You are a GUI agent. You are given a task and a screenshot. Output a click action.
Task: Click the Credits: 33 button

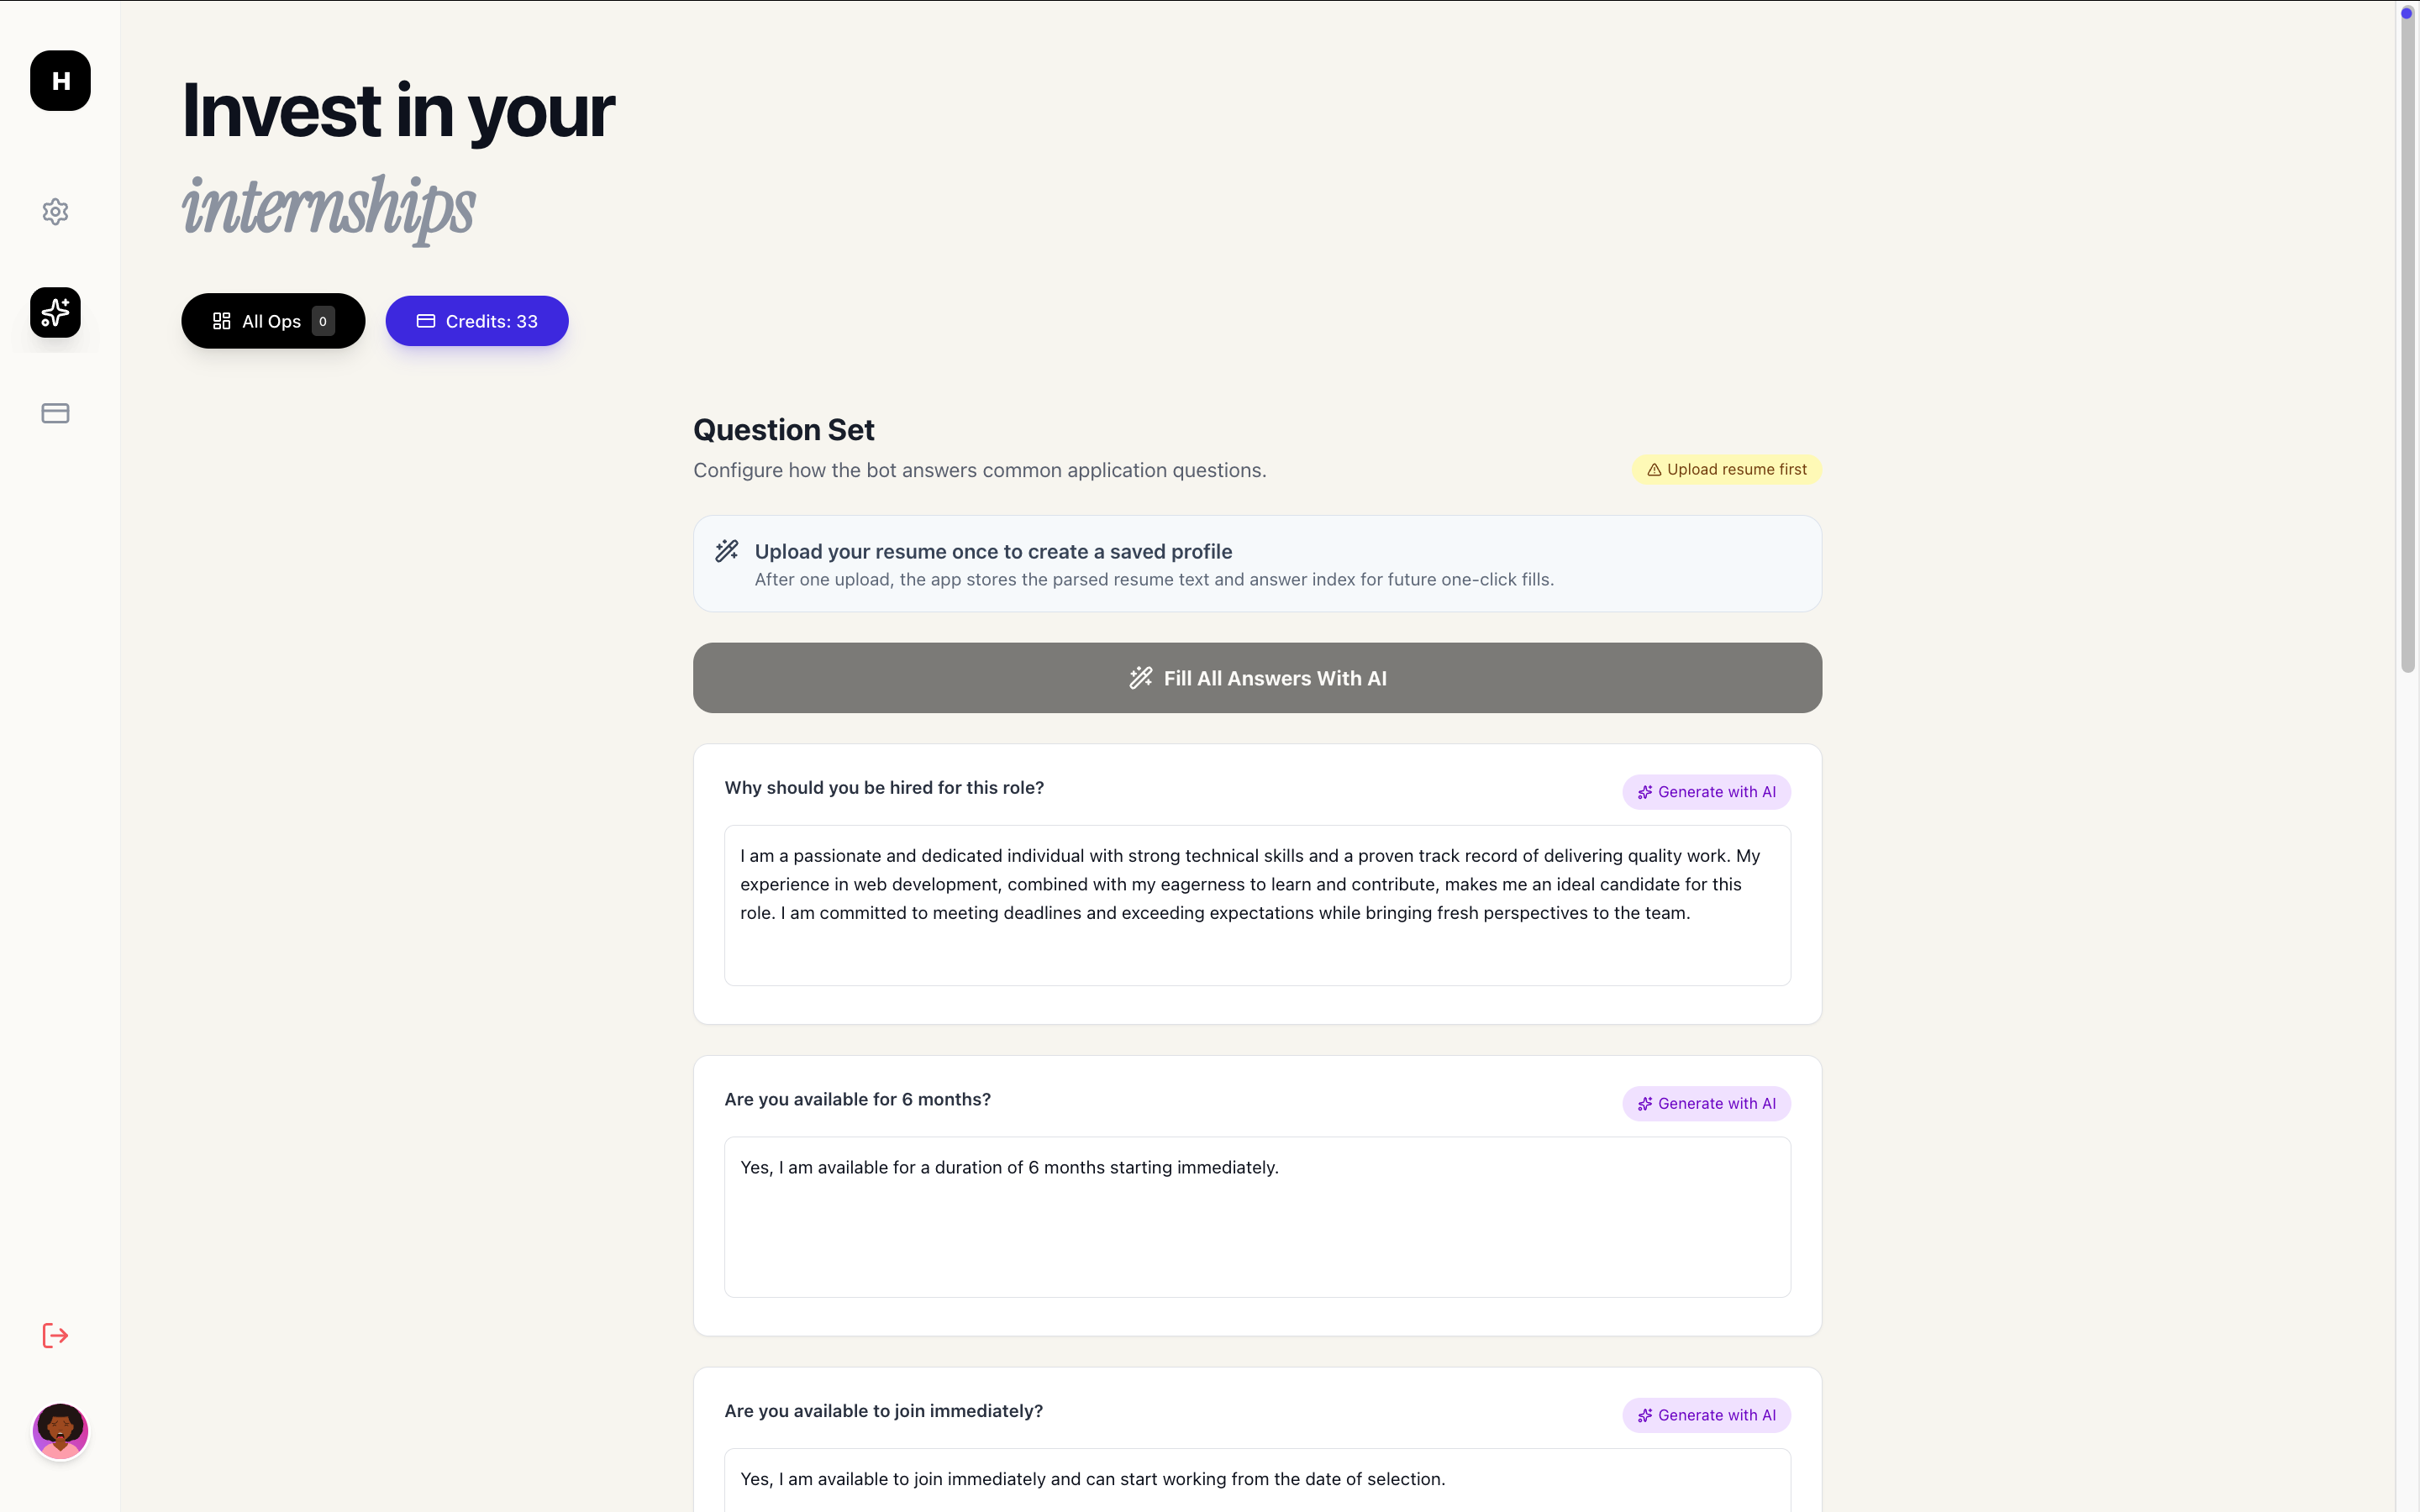tap(477, 321)
